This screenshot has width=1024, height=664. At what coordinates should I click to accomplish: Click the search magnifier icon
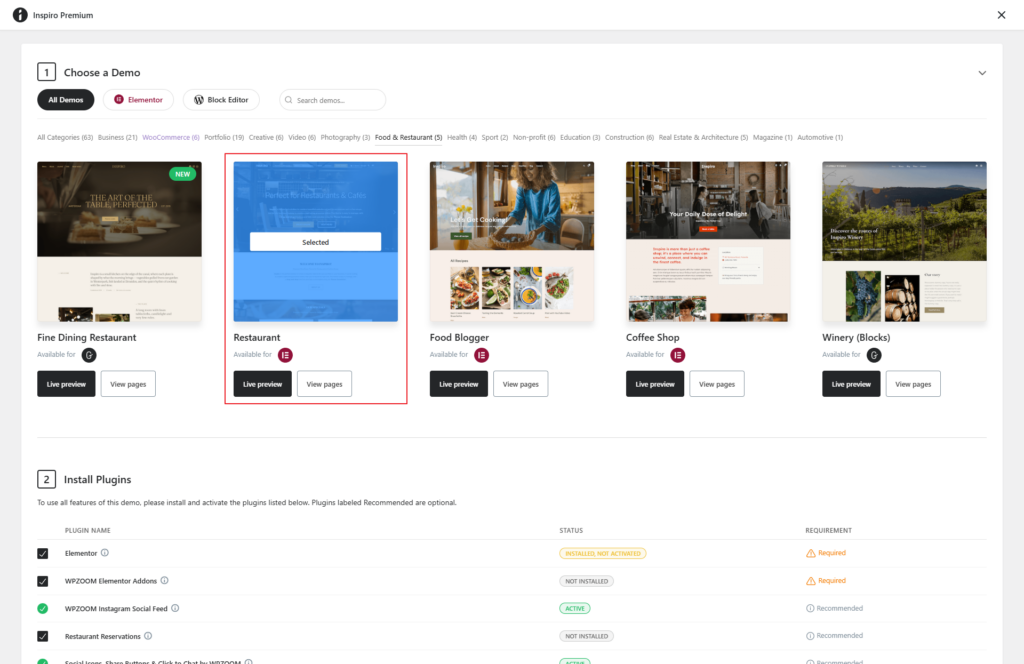tap(289, 100)
